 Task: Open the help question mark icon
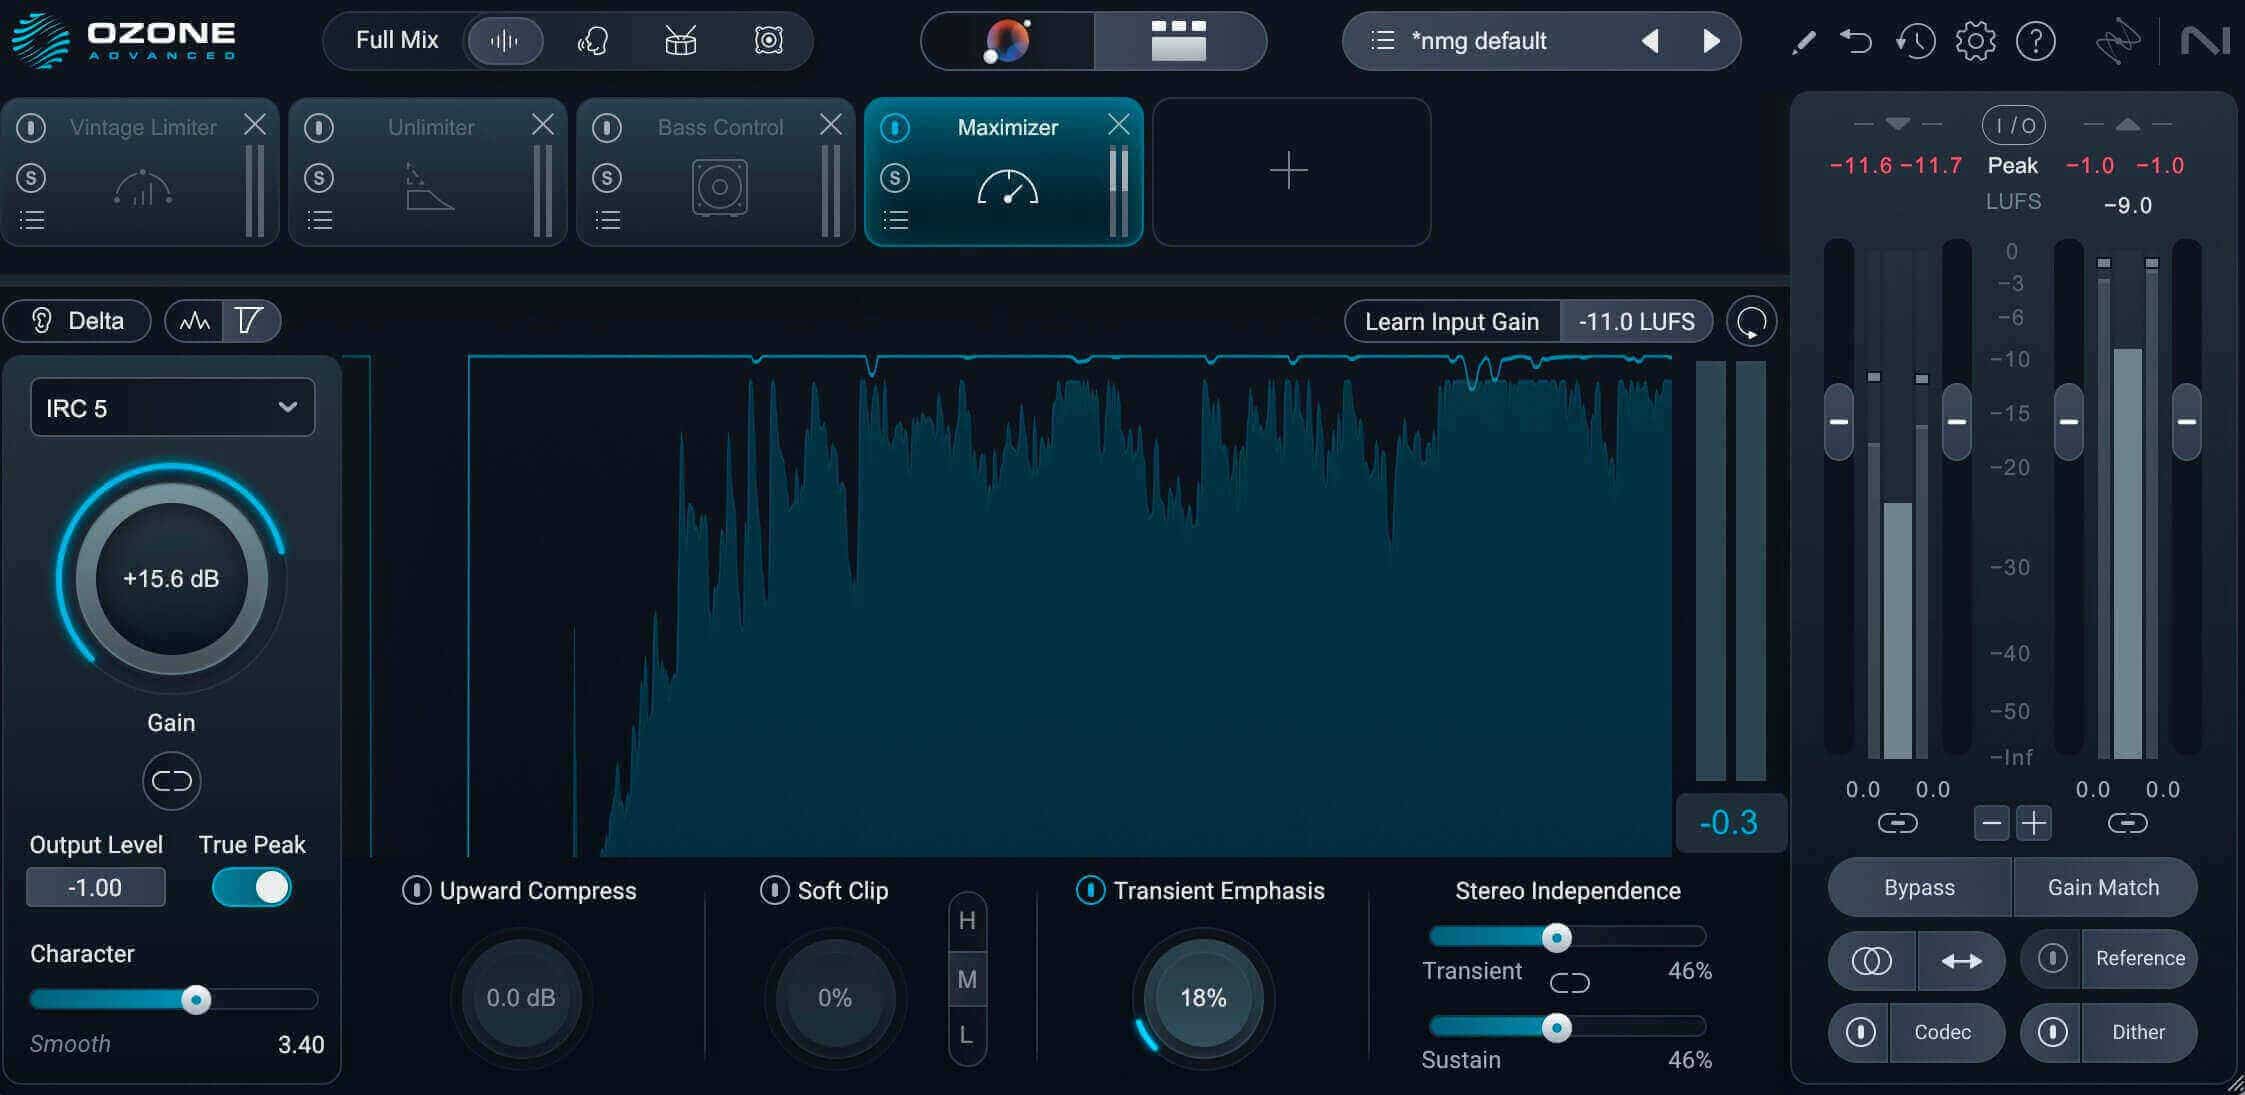click(2035, 41)
